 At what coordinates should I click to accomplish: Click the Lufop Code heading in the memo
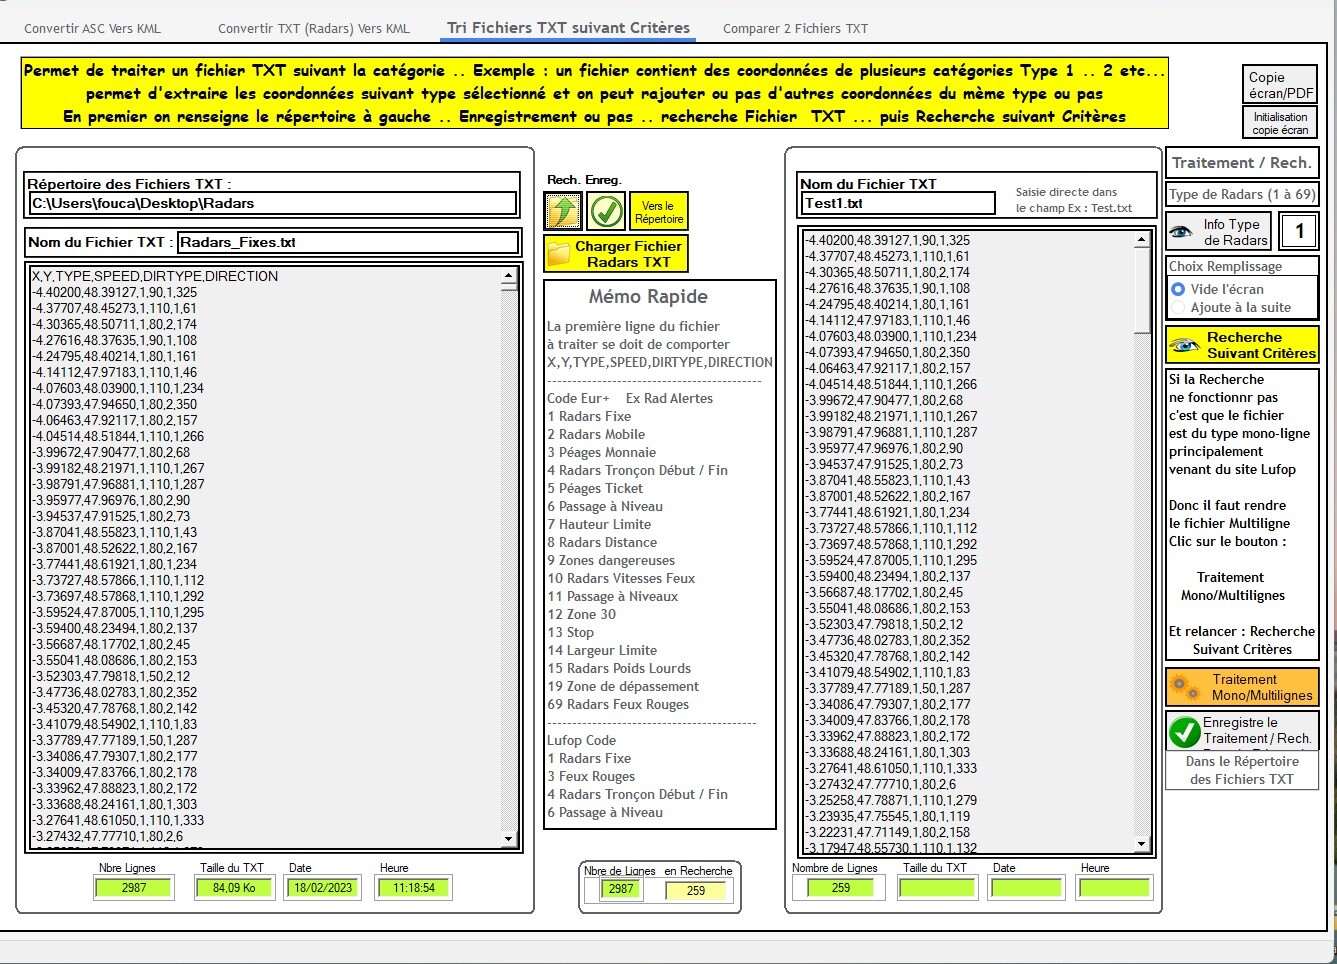[582, 740]
